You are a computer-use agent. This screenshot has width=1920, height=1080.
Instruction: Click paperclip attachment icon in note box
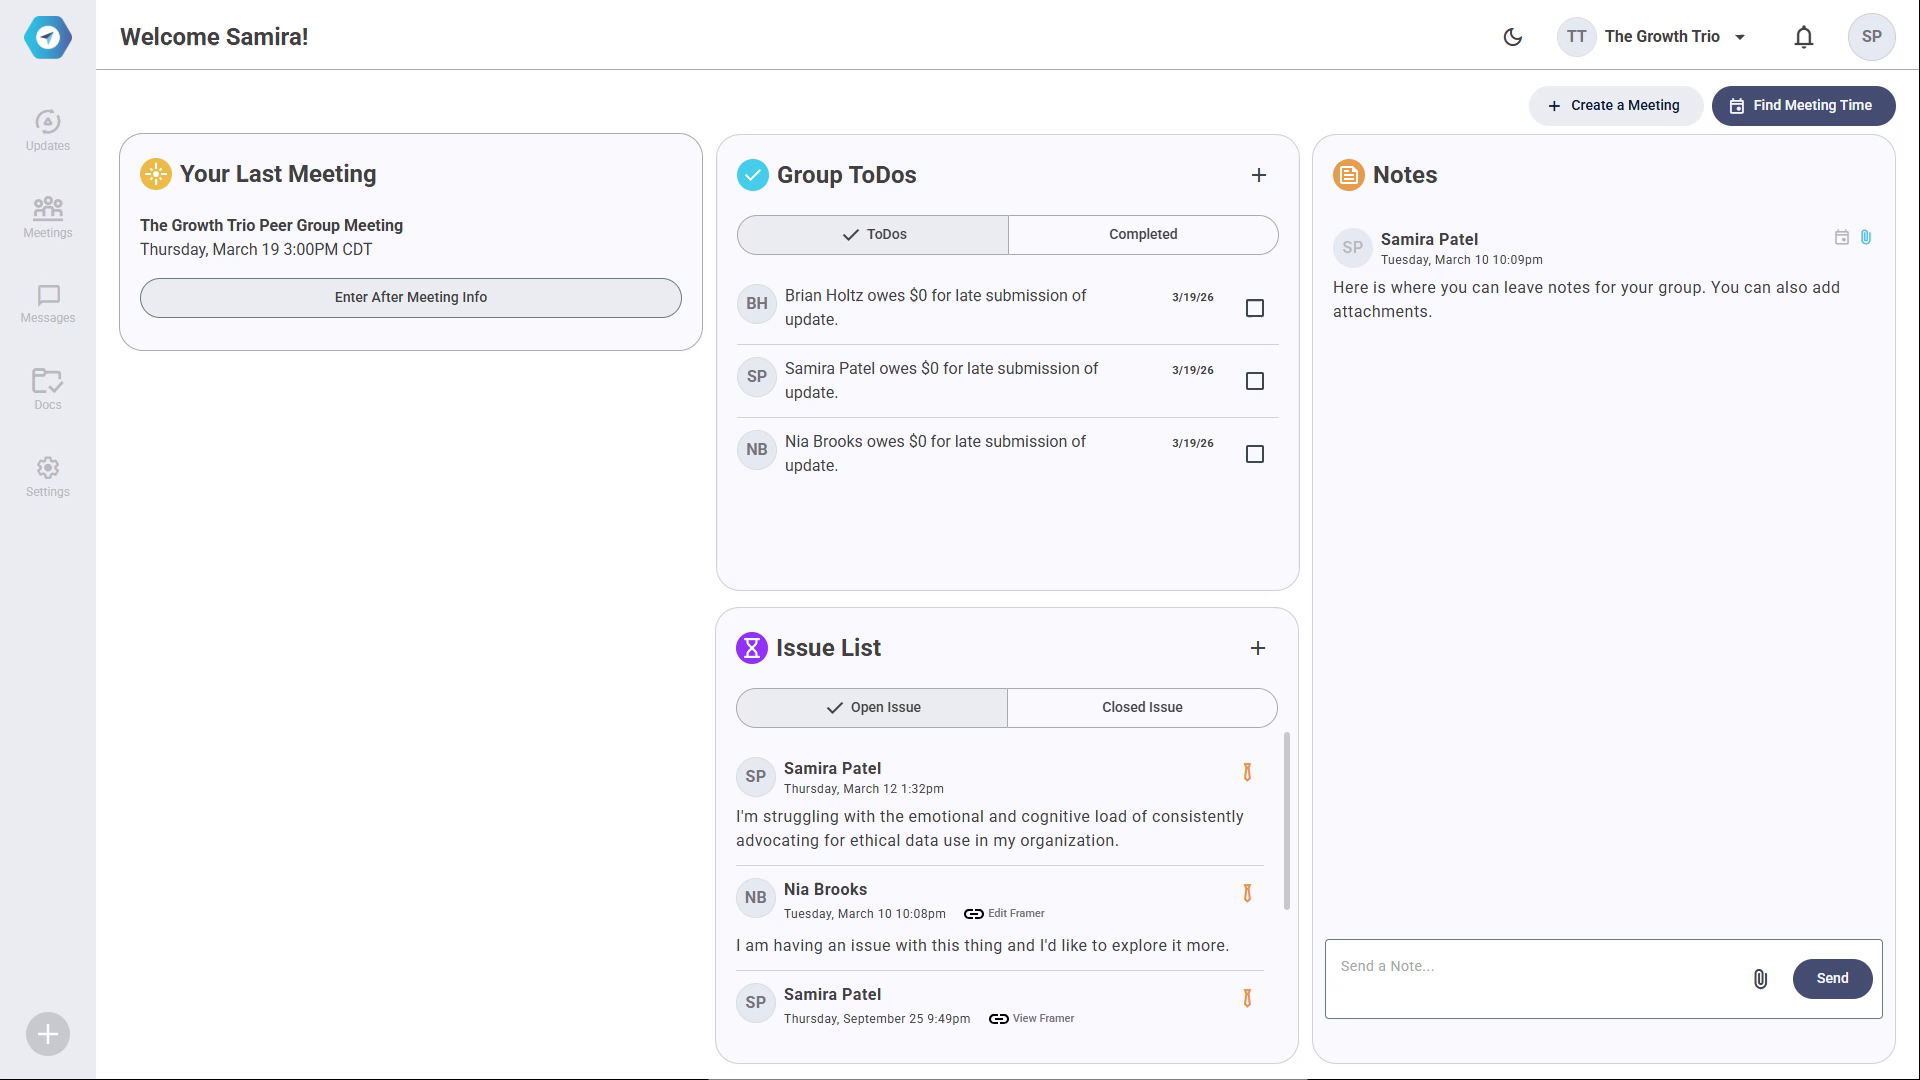[x=1760, y=979]
